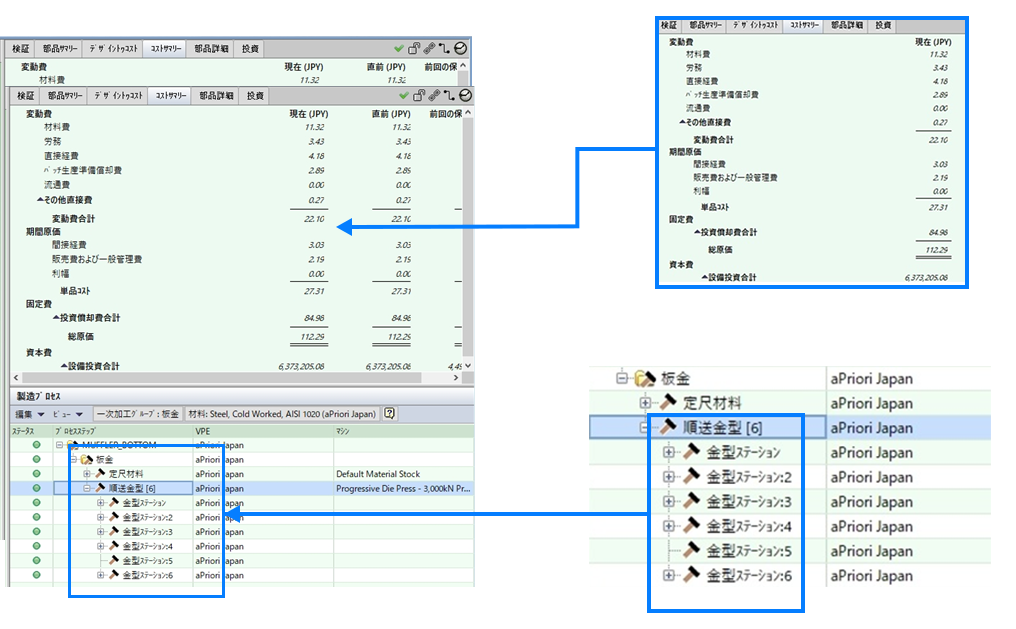The height and width of the screenshot is (629, 1016).
Task: Collapse the その他直接費 row in the left cost summary
Action: [x=38, y=199]
